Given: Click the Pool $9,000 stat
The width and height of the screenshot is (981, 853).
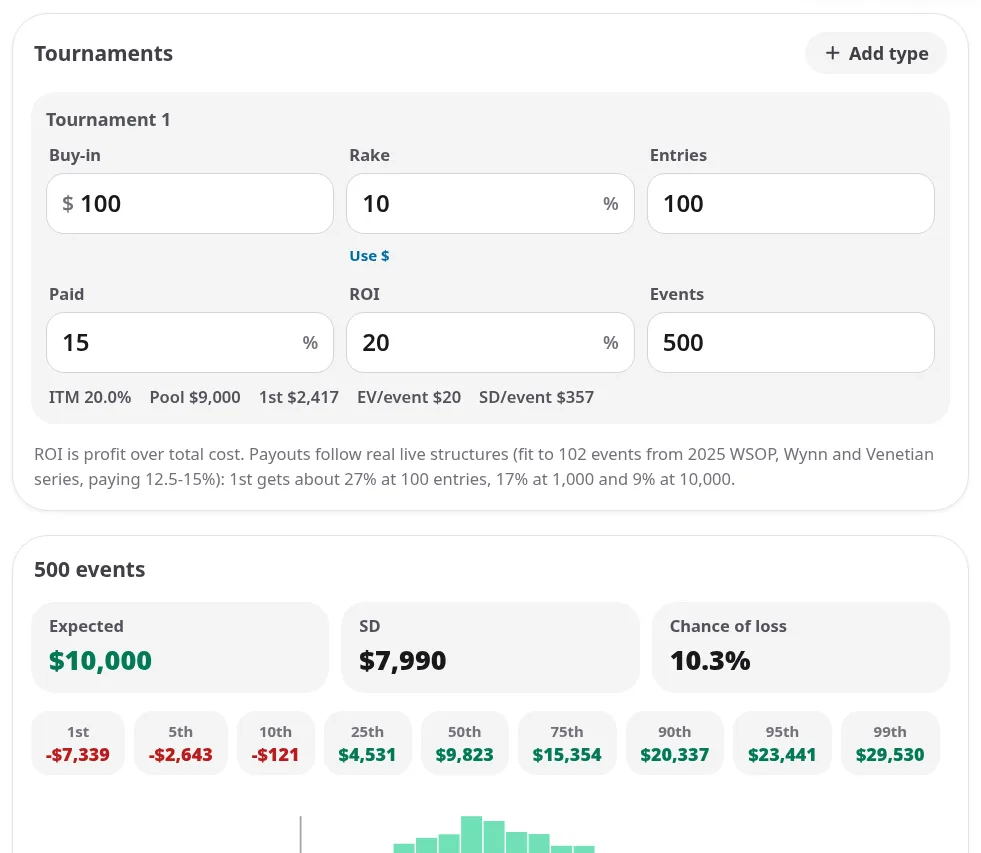Looking at the screenshot, I should (x=195, y=397).
